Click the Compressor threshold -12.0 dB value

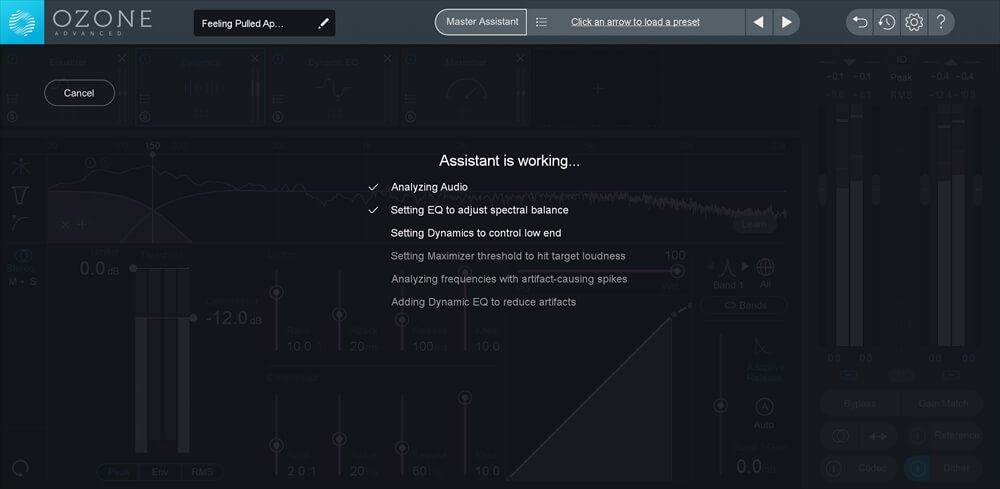click(x=233, y=318)
